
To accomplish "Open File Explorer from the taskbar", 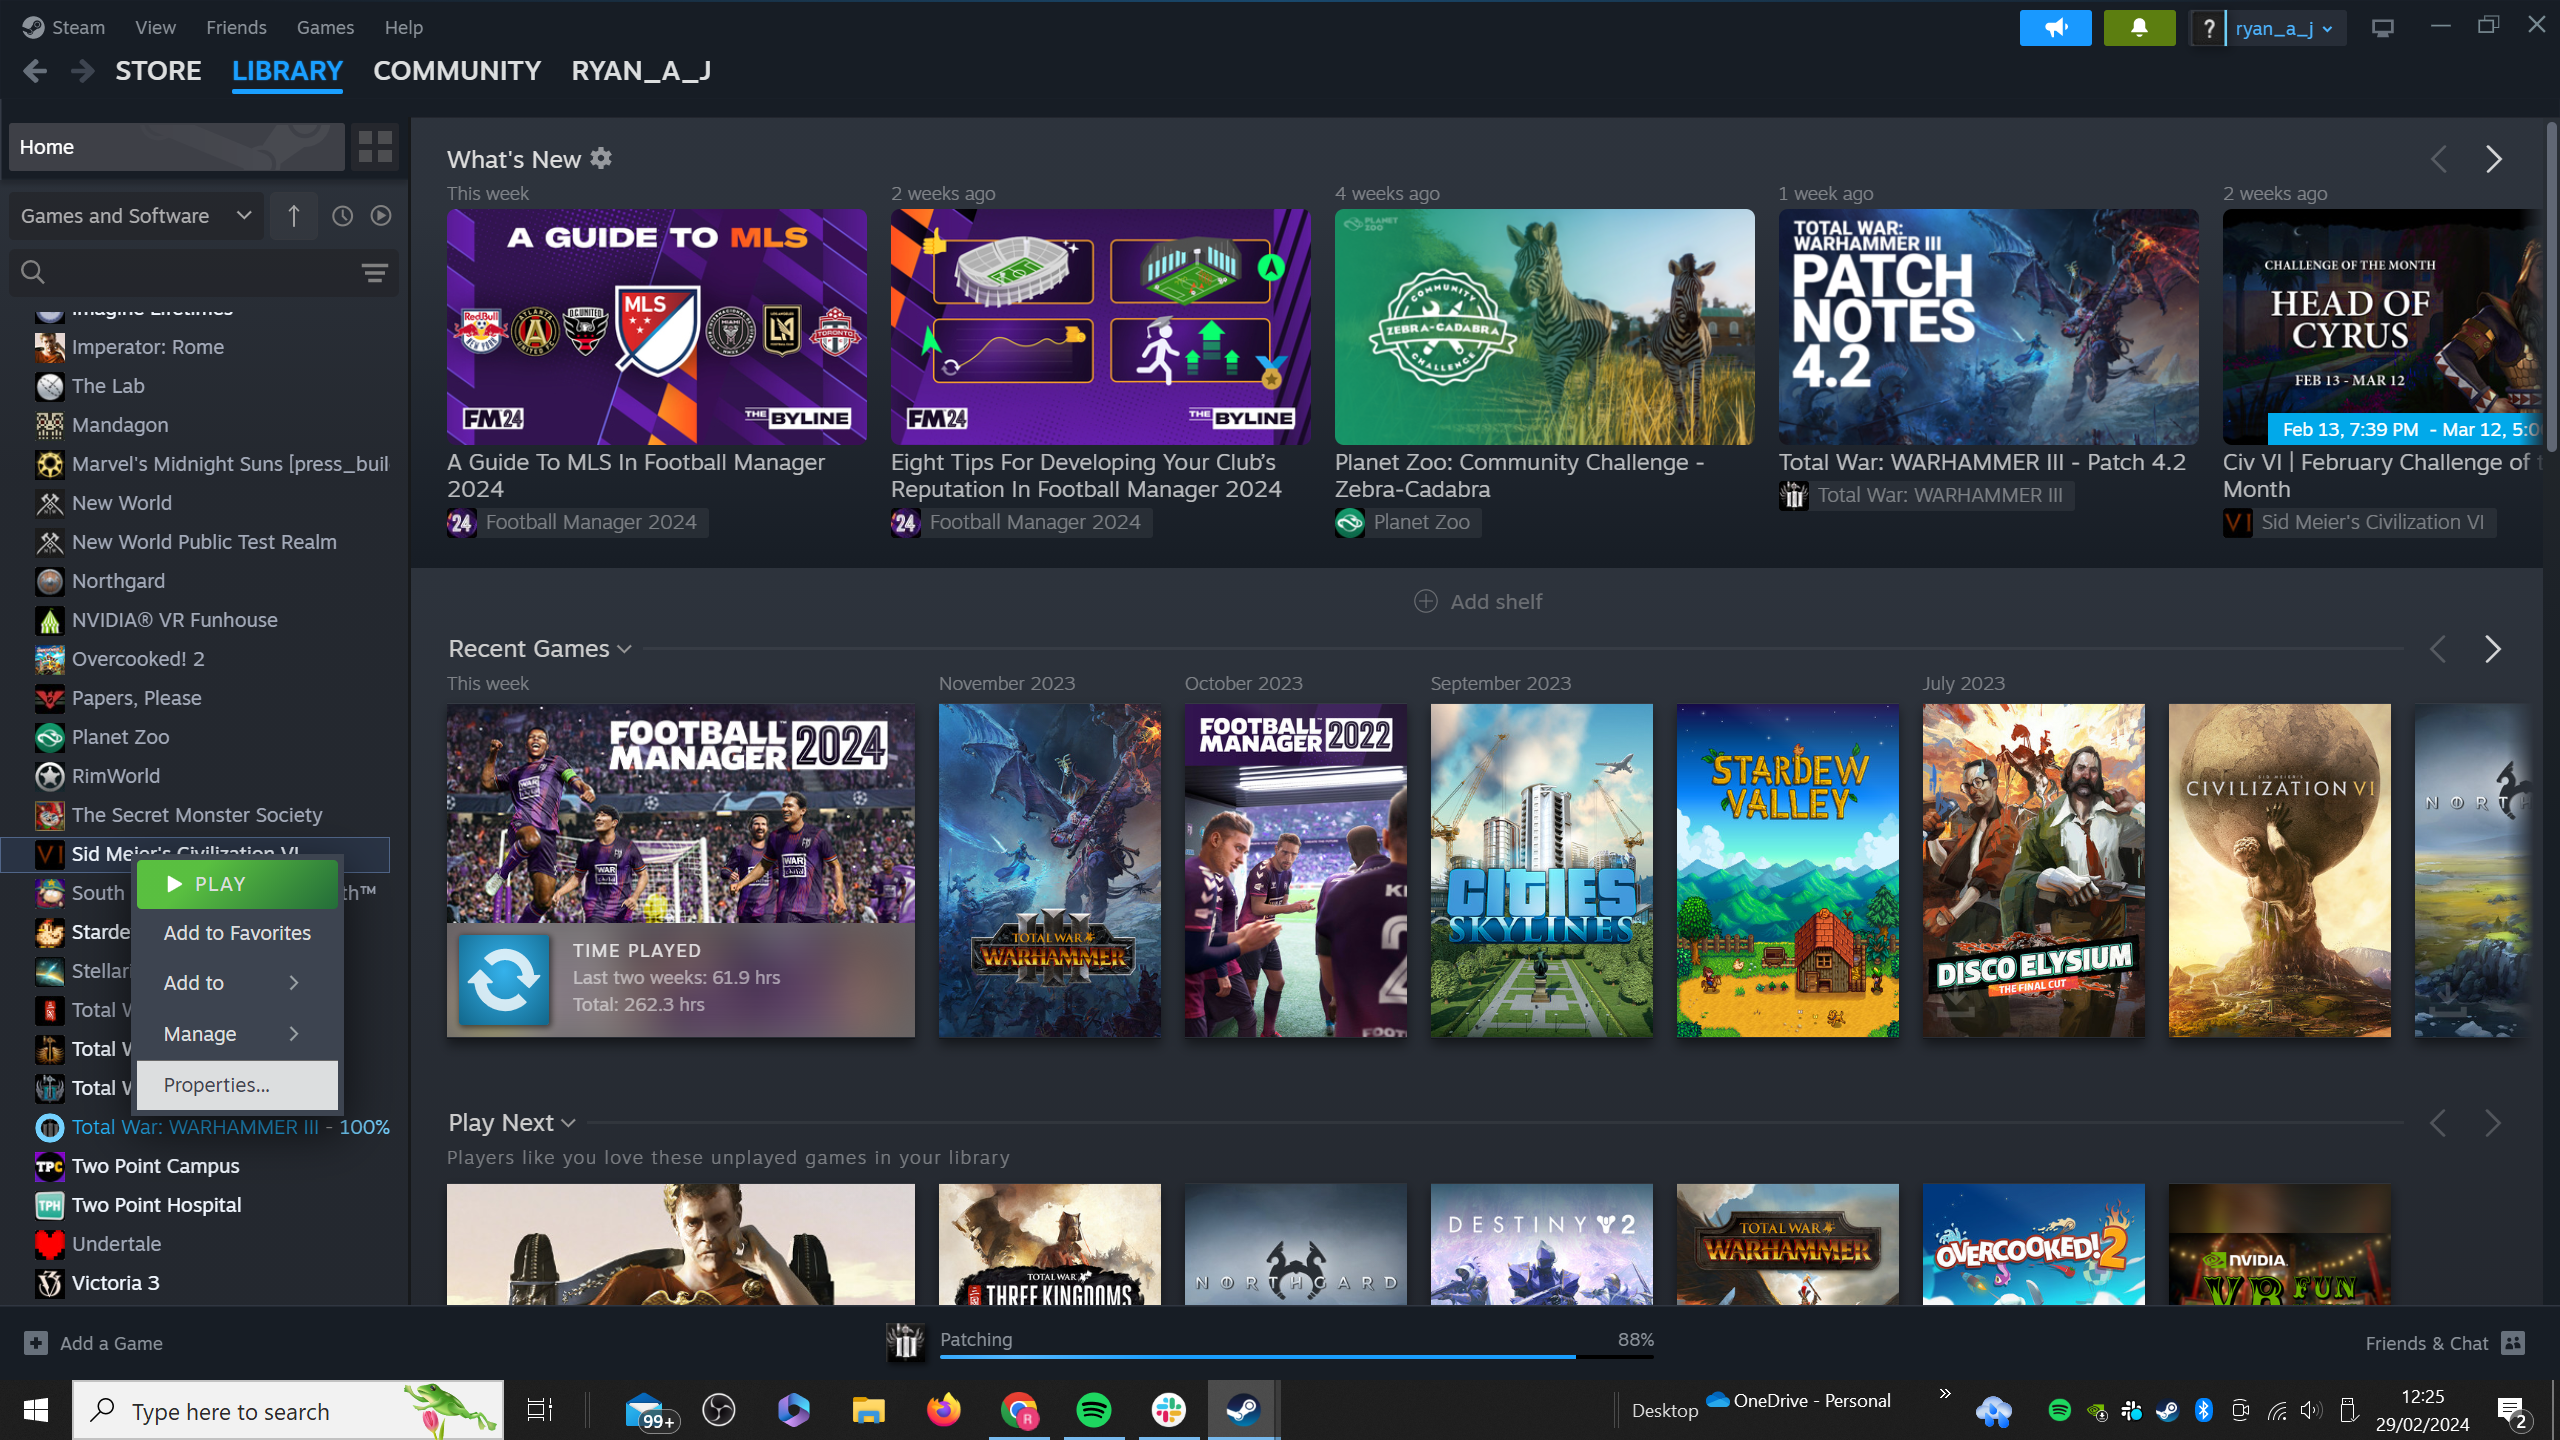I will [x=868, y=1411].
